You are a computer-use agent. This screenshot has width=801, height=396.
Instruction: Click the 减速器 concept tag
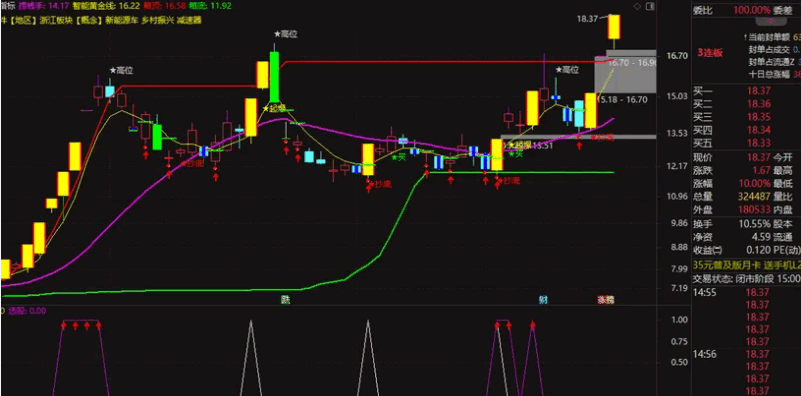coord(190,20)
